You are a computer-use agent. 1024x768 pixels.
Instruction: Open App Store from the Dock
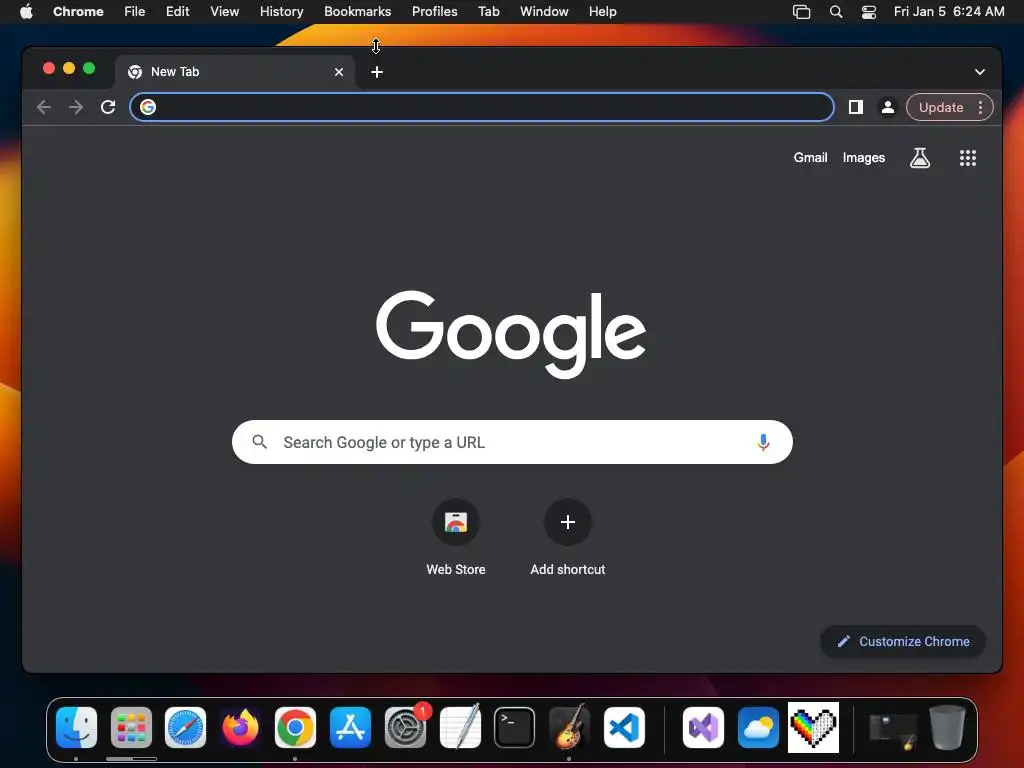click(x=351, y=728)
